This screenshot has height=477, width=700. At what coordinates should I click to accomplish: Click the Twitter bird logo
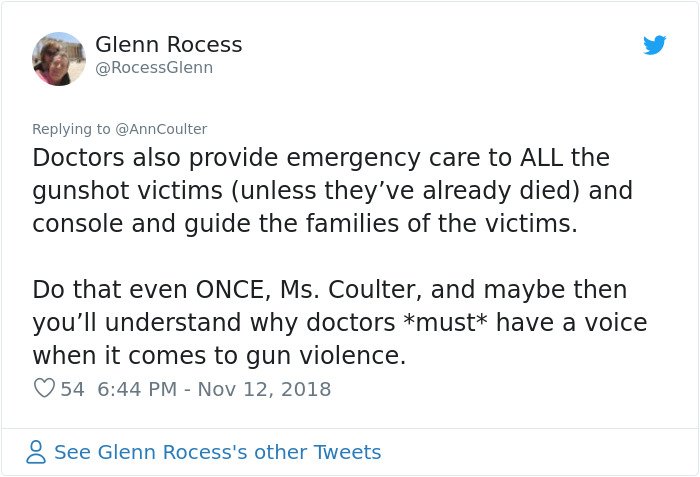tap(655, 45)
